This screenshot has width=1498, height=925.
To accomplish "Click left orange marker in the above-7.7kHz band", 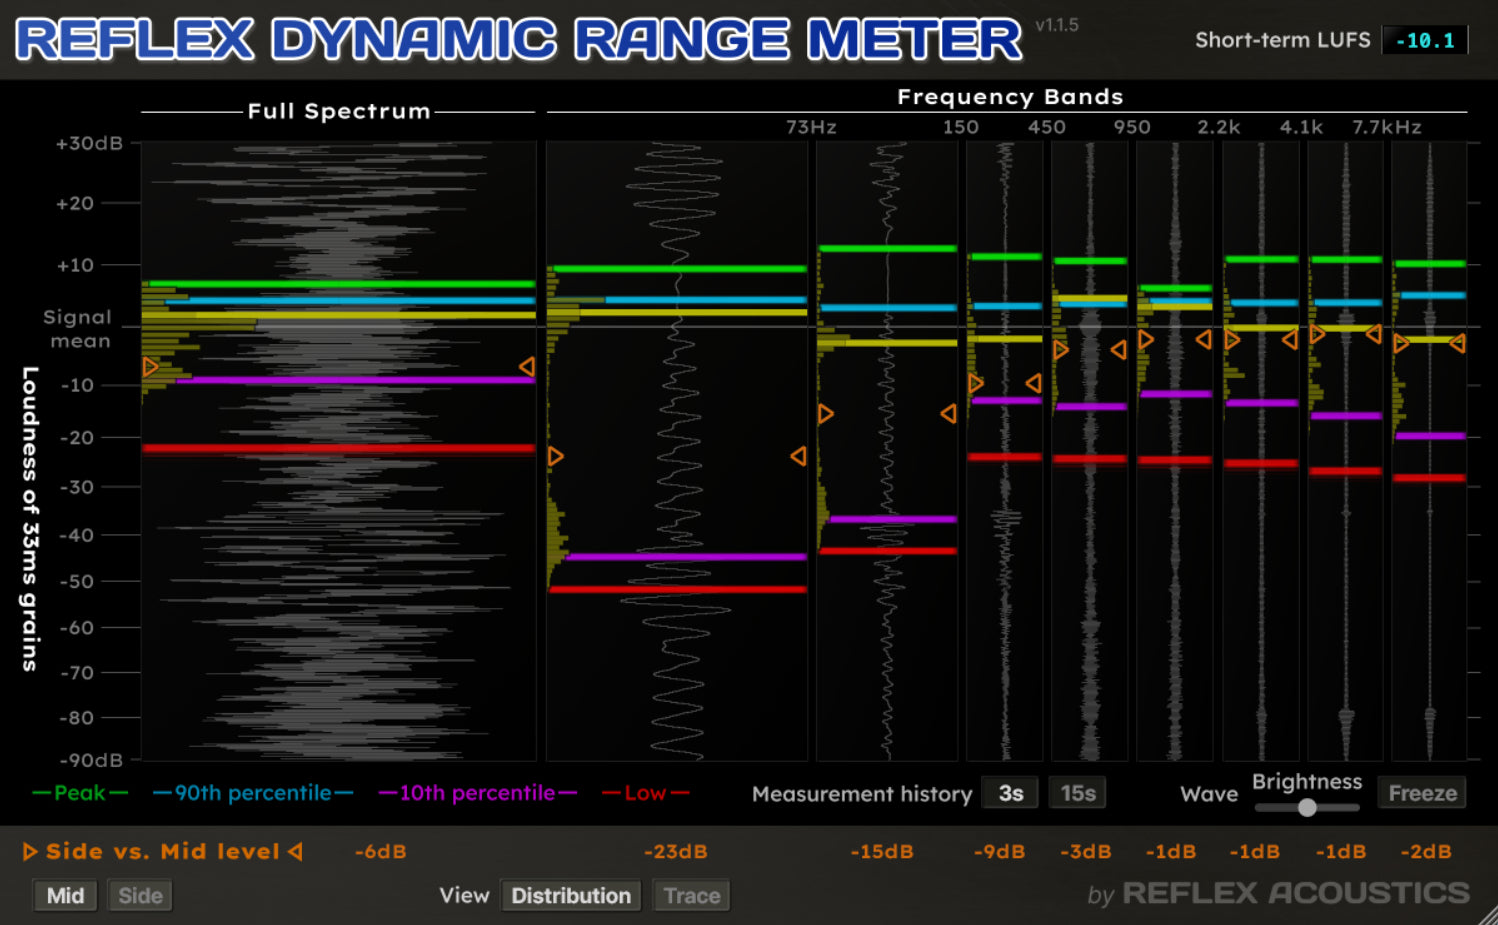I will (x=1401, y=344).
